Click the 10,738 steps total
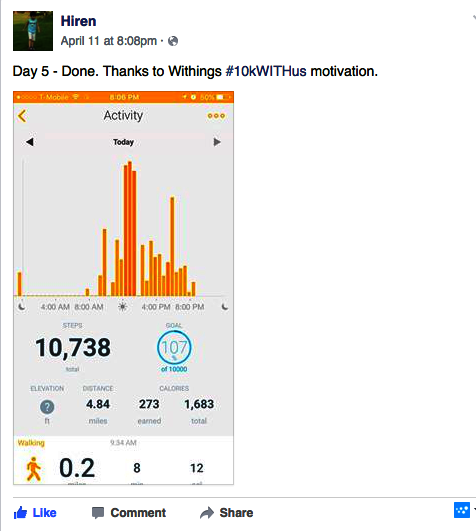 tap(73, 348)
